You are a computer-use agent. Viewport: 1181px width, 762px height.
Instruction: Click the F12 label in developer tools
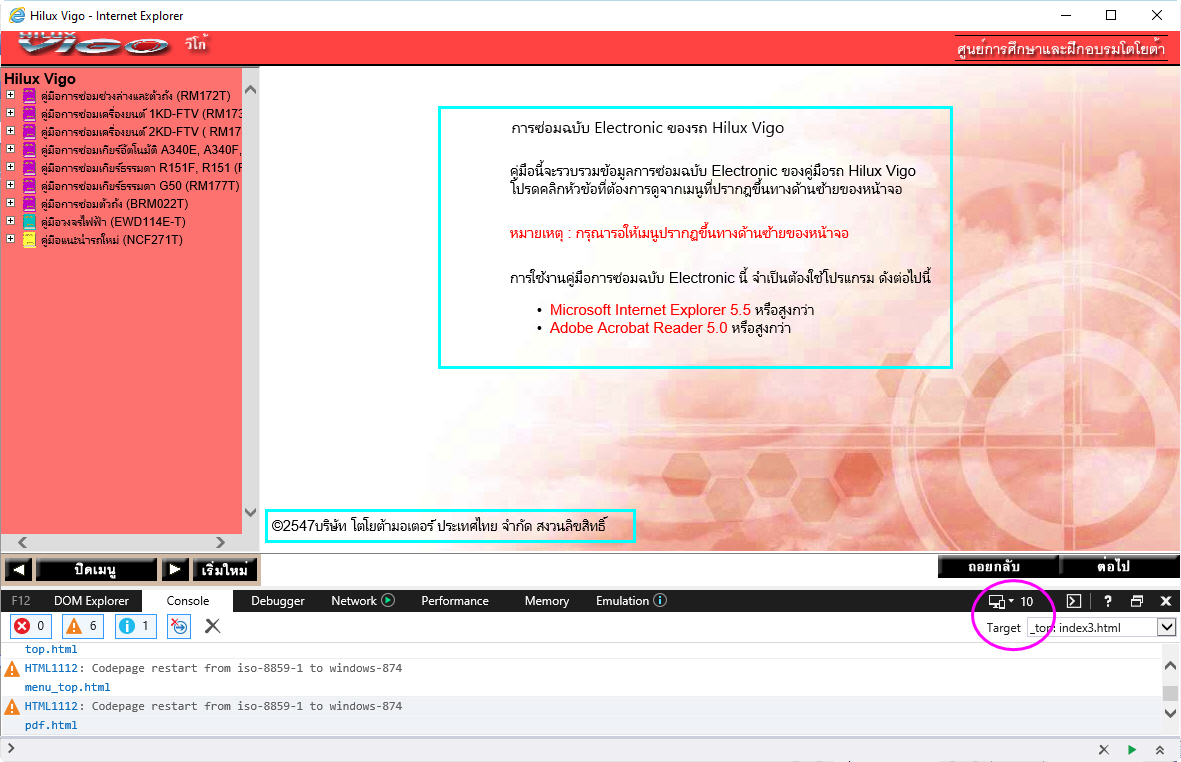tap(21, 601)
